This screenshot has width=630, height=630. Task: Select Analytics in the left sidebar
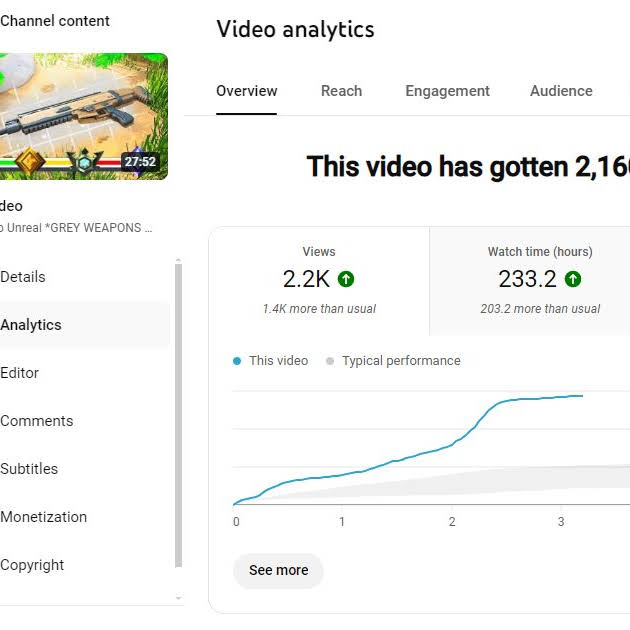coord(31,325)
